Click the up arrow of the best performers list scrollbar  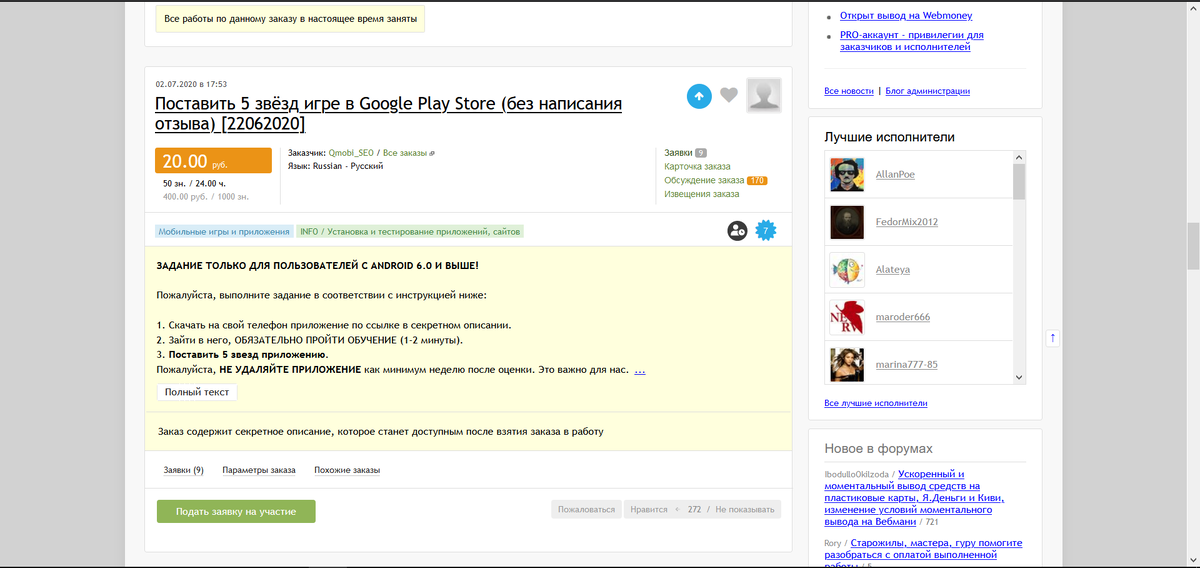click(x=1019, y=157)
